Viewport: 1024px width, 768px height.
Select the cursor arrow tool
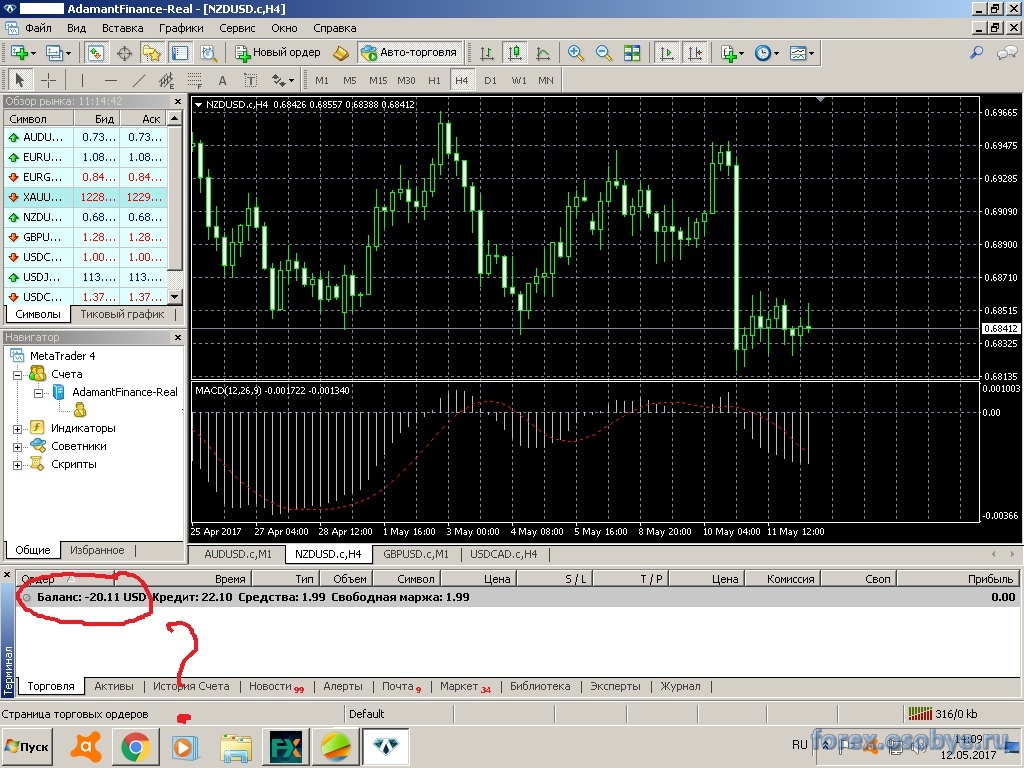click(19, 80)
